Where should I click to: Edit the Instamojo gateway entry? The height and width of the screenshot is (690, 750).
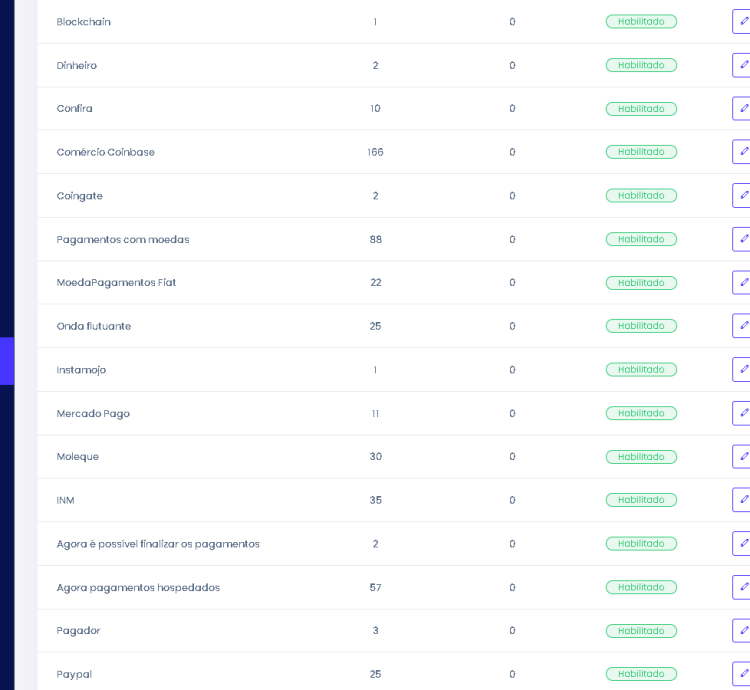pos(742,370)
